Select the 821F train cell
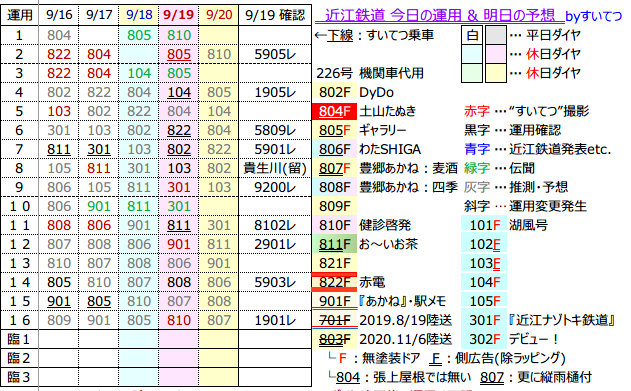 [334, 263]
